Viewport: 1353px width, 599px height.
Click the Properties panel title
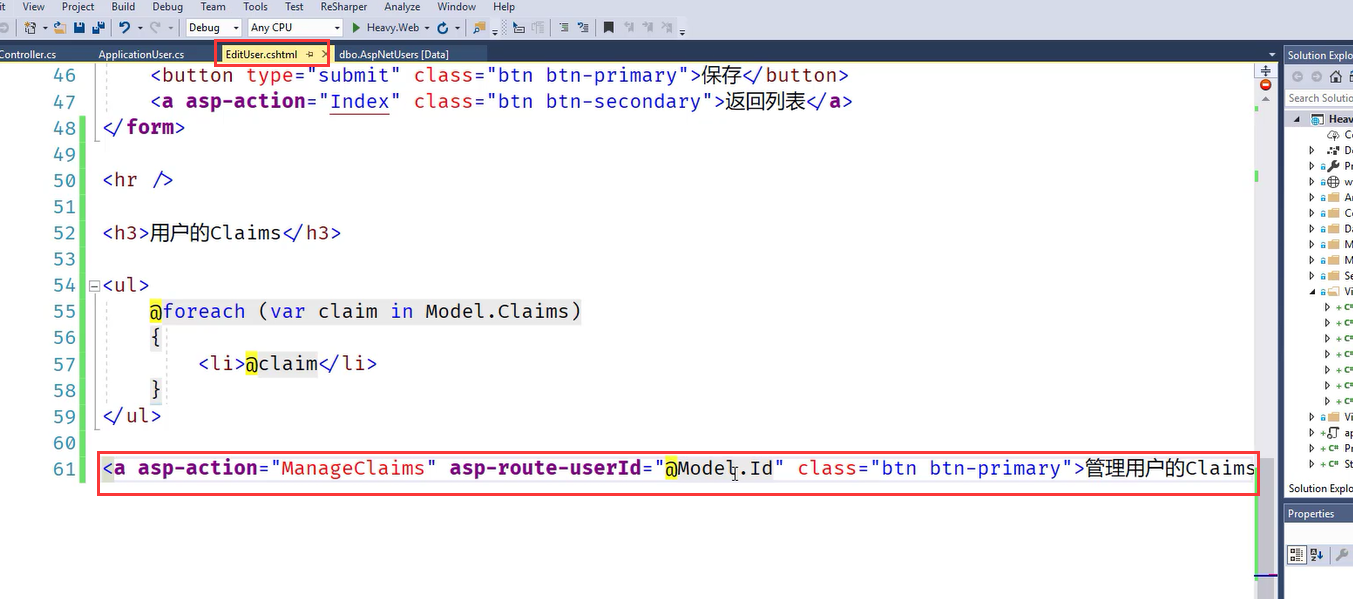coord(1311,513)
